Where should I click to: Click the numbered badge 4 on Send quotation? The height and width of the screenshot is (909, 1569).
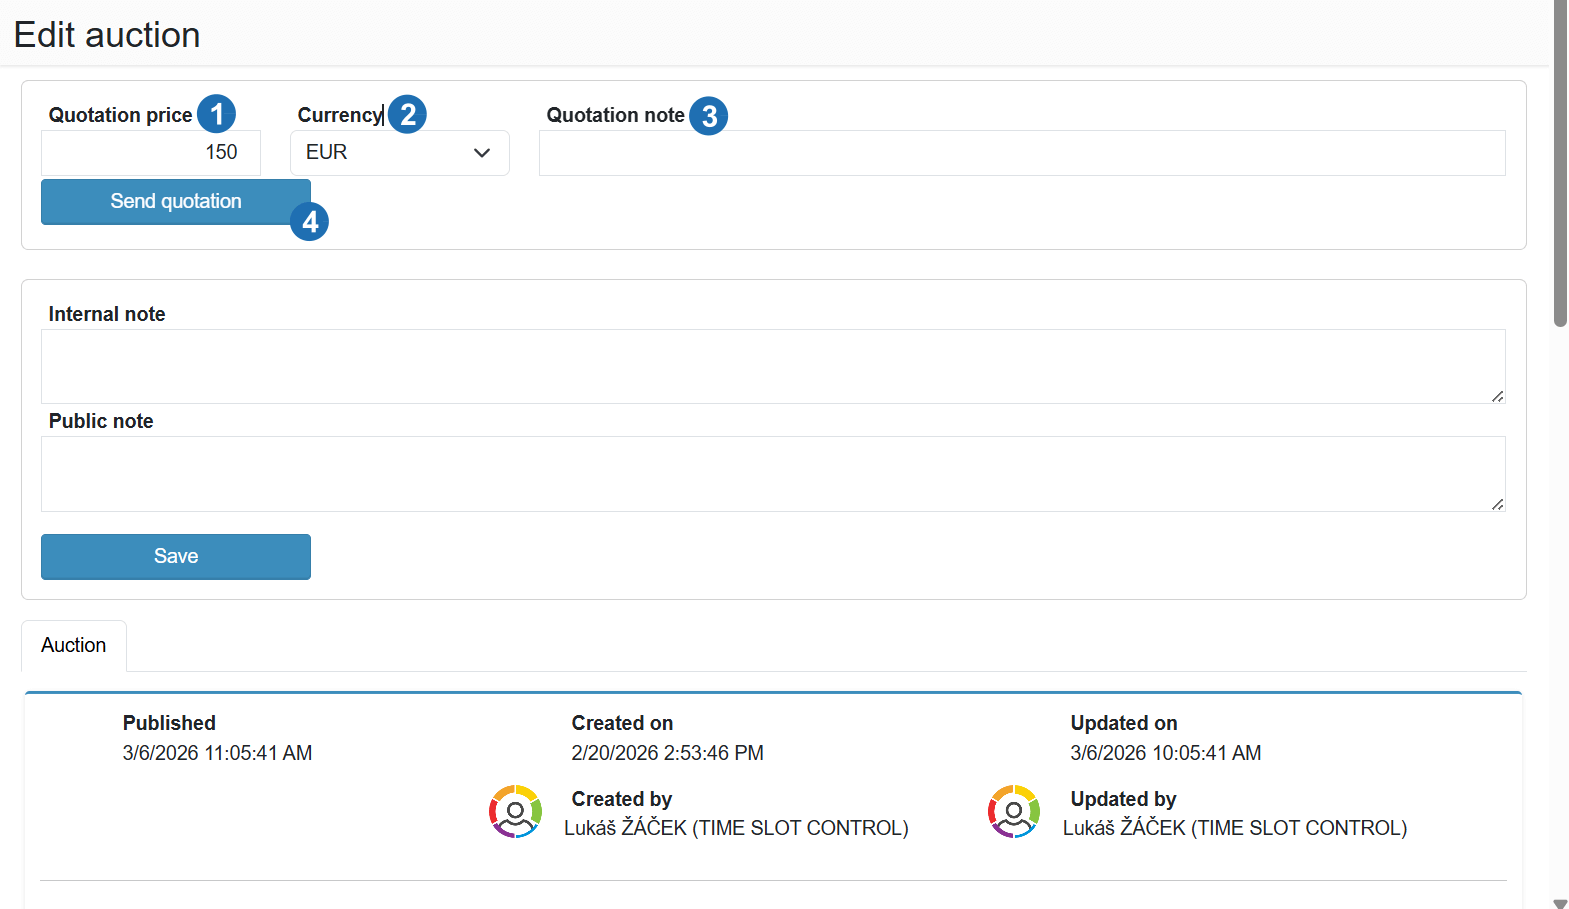pyautogui.click(x=310, y=221)
